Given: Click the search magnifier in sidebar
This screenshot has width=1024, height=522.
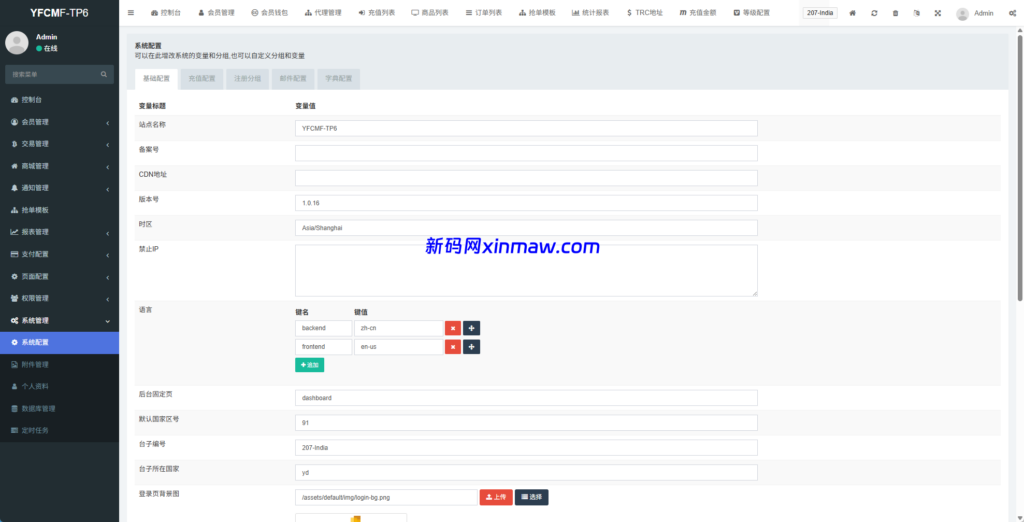Looking at the screenshot, I should point(103,74).
